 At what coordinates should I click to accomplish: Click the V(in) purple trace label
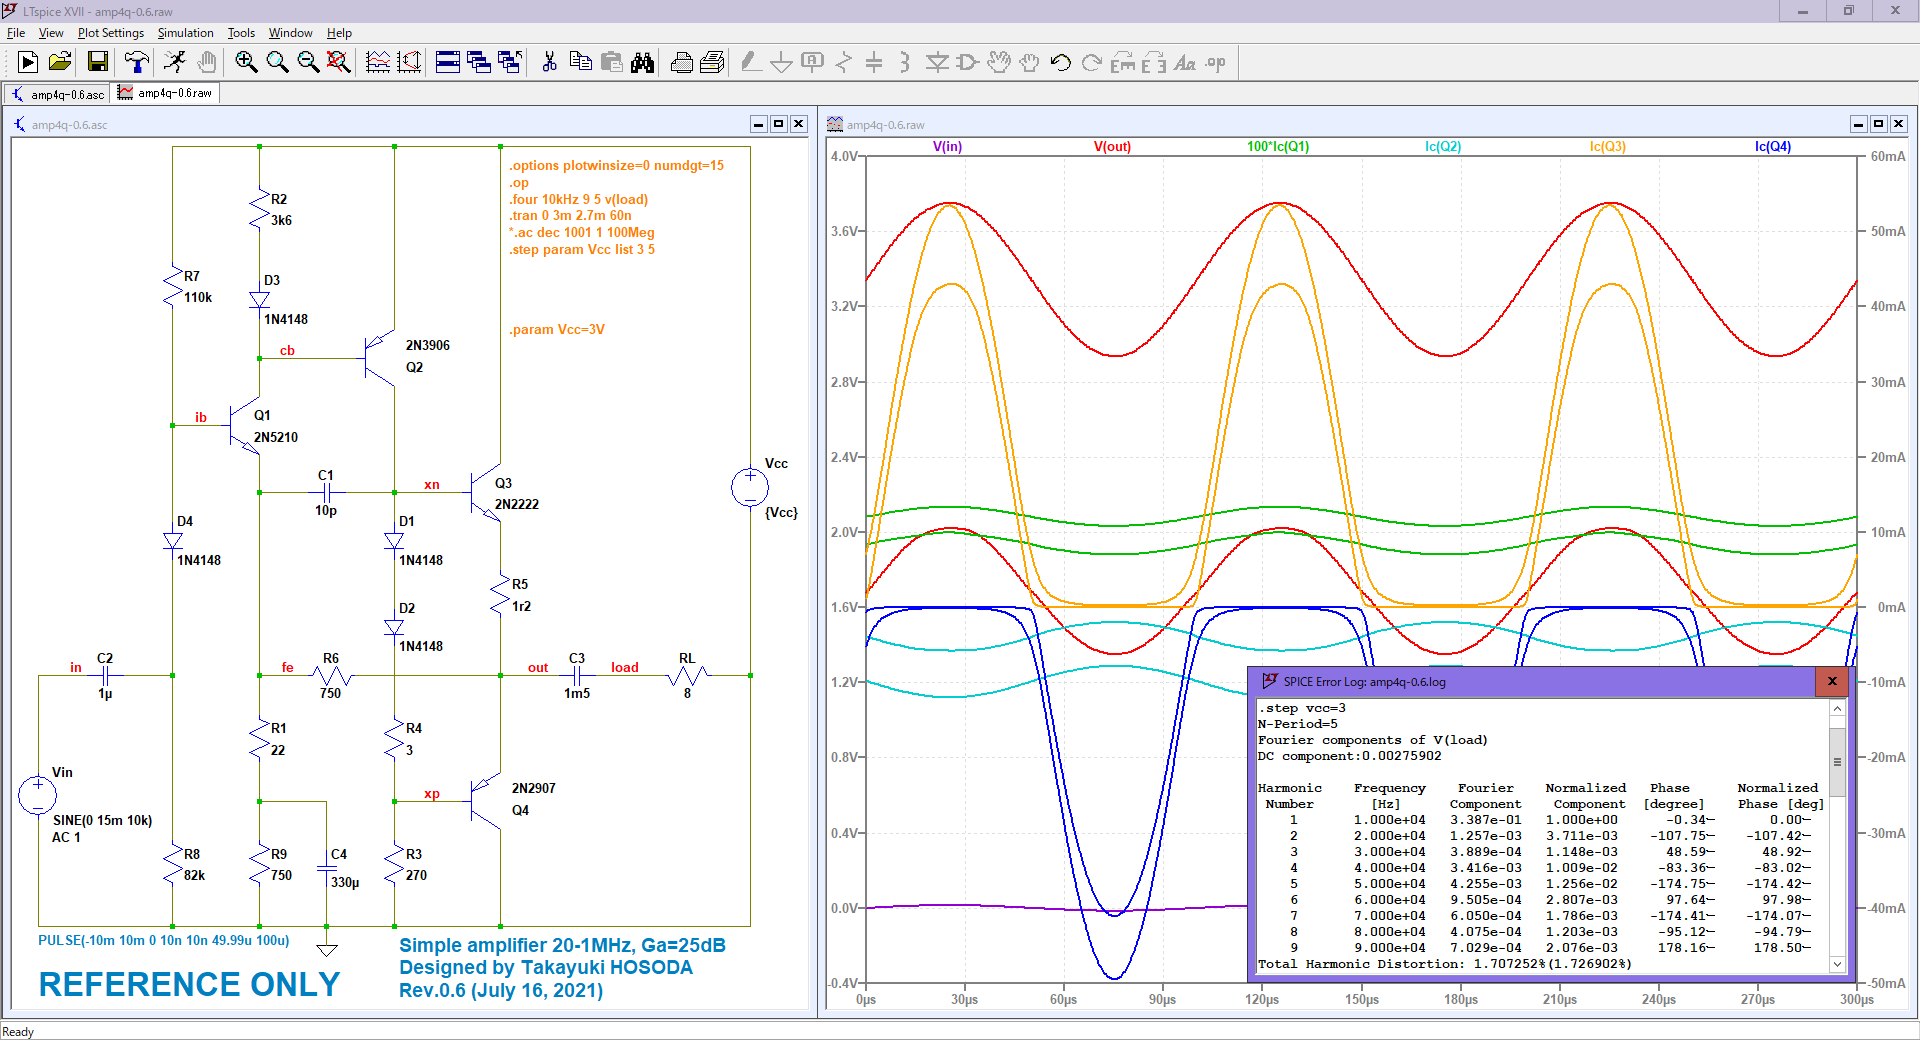coord(946,146)
